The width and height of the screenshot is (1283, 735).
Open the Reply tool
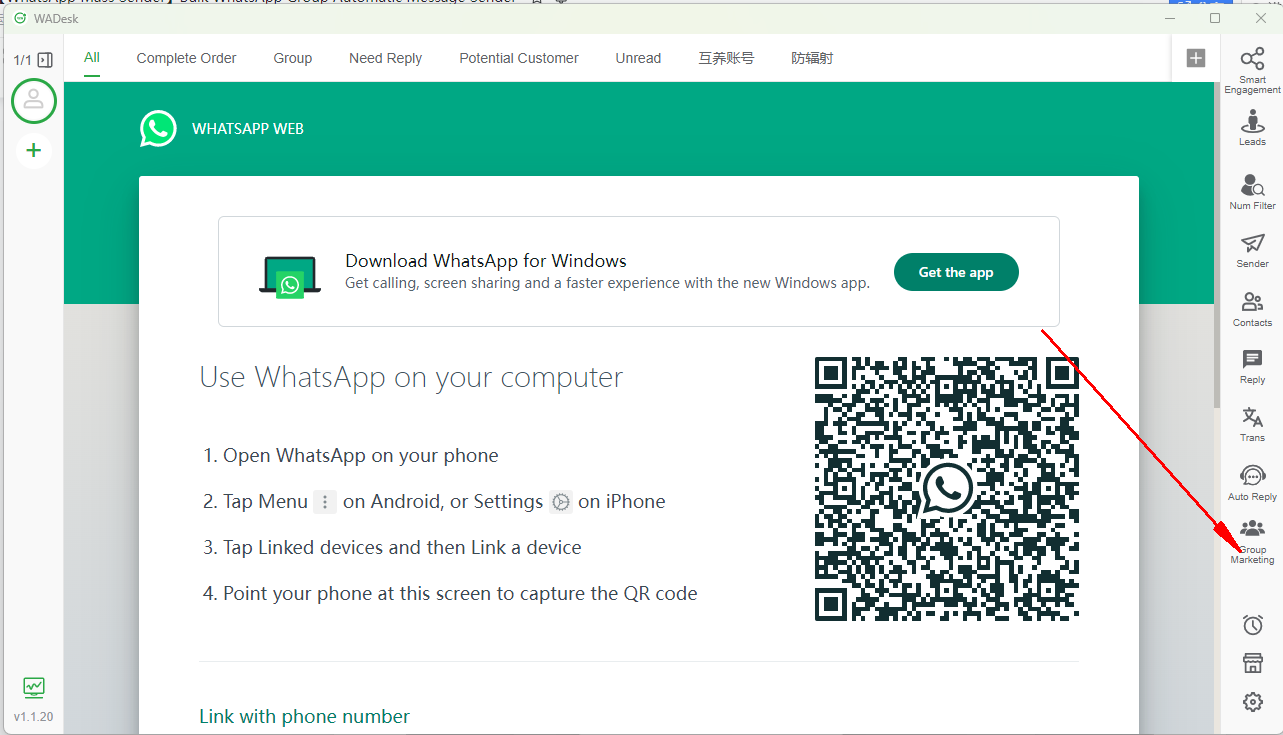1252,366
